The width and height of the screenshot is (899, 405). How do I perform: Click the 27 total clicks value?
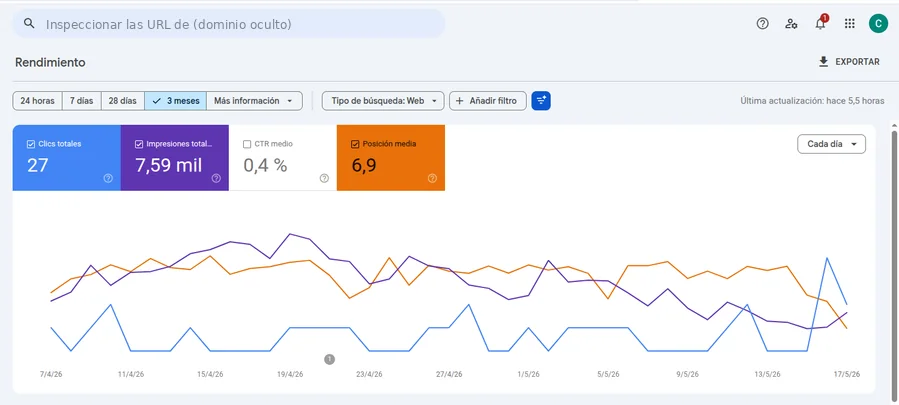pos(38,166)
